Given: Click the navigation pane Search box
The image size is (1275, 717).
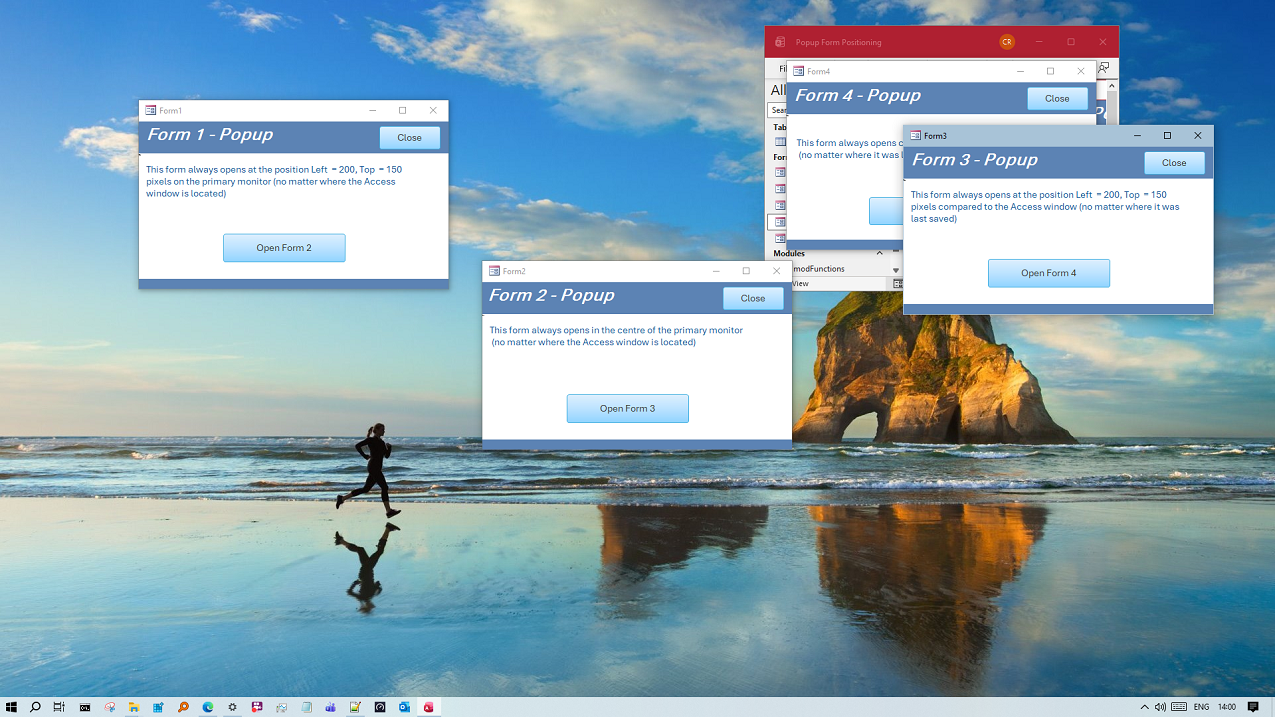Looking at the screenshot, I should (778, 110).
